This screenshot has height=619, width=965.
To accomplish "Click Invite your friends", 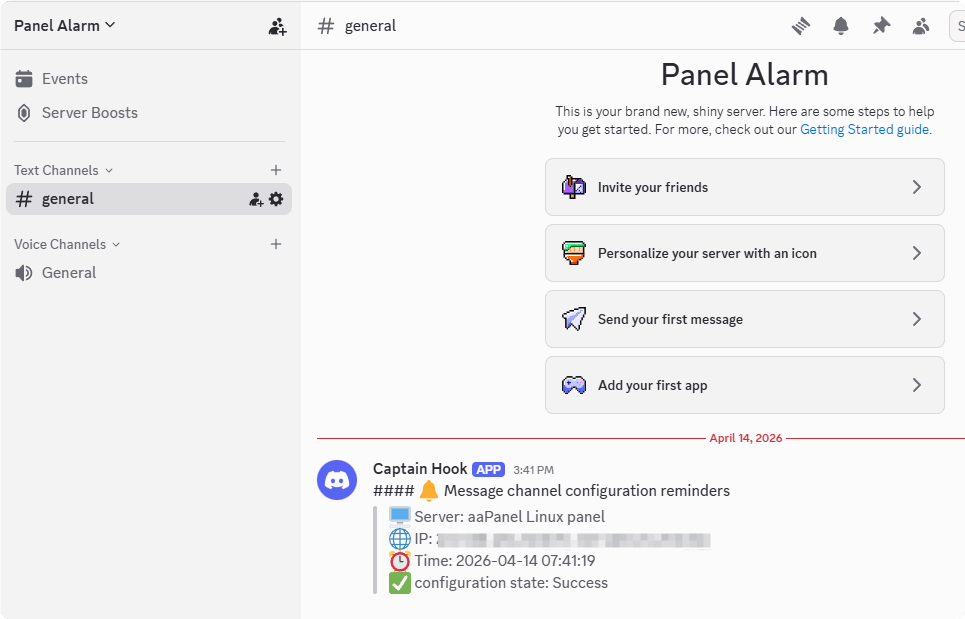I will pos(744,187).
